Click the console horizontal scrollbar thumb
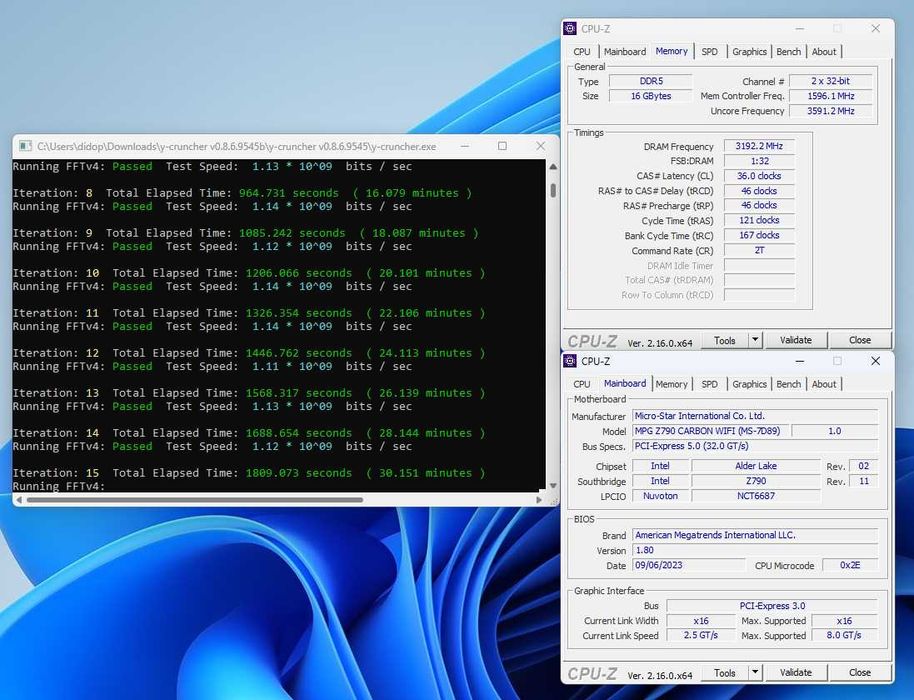The image size is (914, 700). tap(195, 500)
